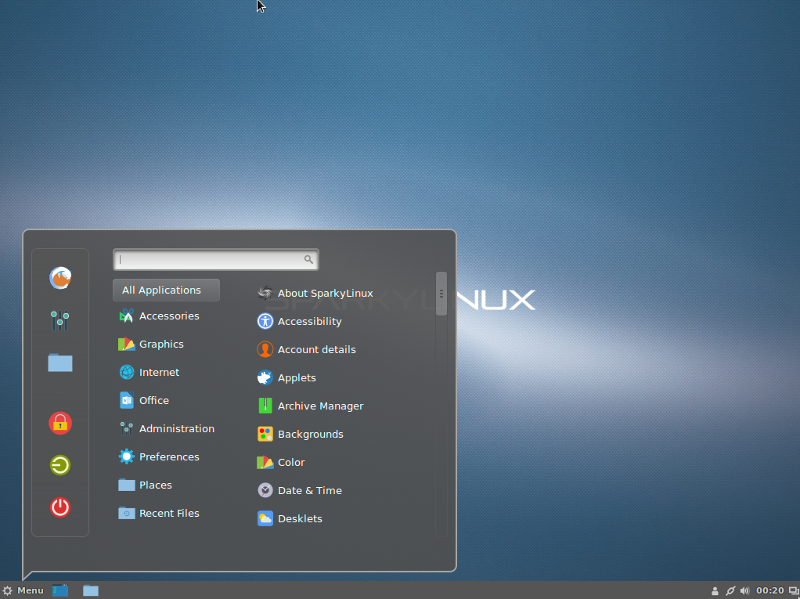Click the applications list scrollbar handle
The width and height of the screenshot is (800, 599).
(x=441, y=294)
